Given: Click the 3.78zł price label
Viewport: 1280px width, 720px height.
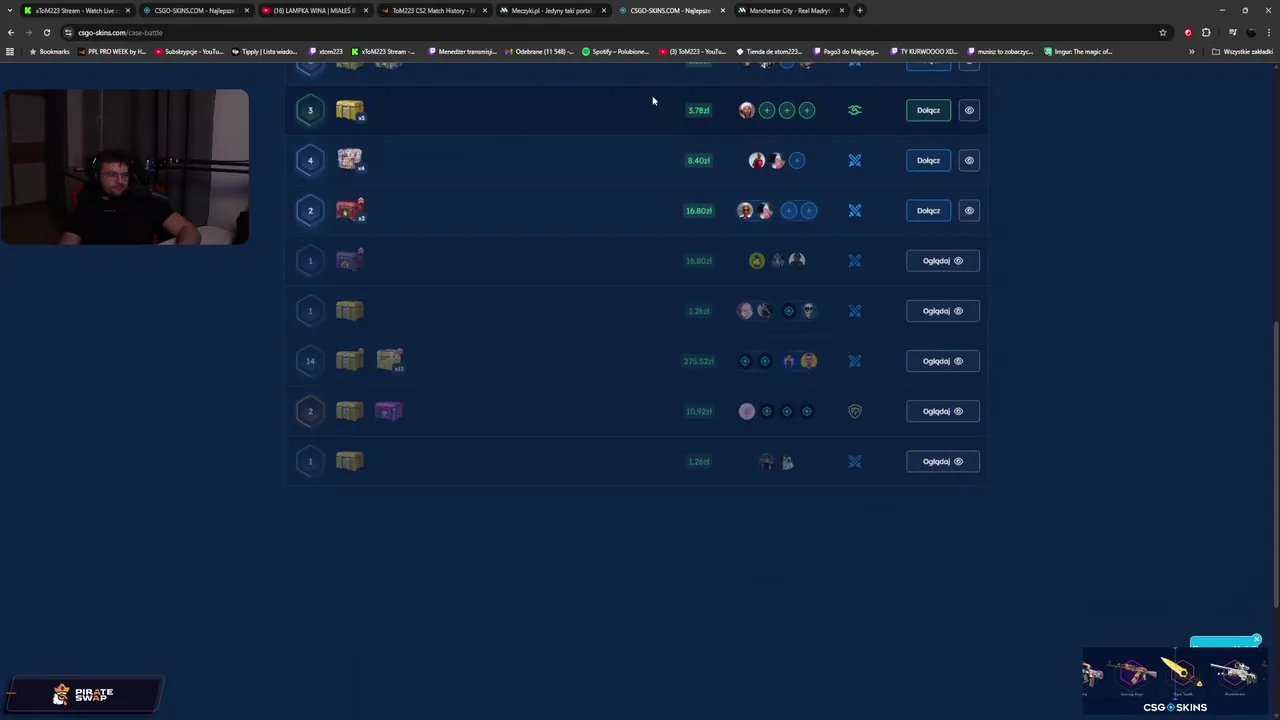Looking at the screenshot, I should pyautogui.click(x=699, y=110).
